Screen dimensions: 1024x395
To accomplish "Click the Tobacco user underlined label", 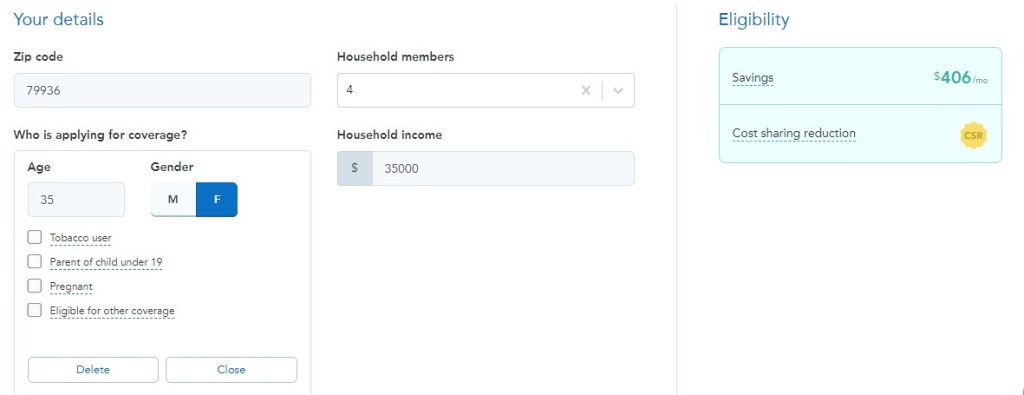I will point(80,238).
